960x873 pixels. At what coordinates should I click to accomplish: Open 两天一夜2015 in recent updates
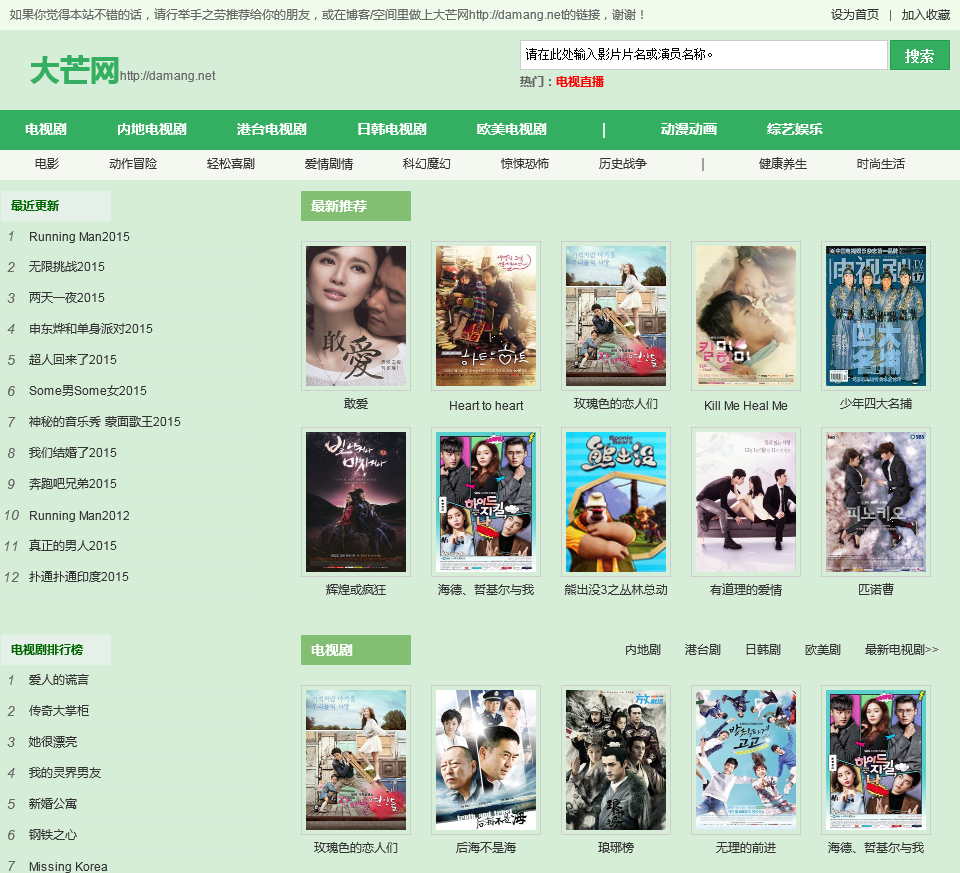[67, 298]
